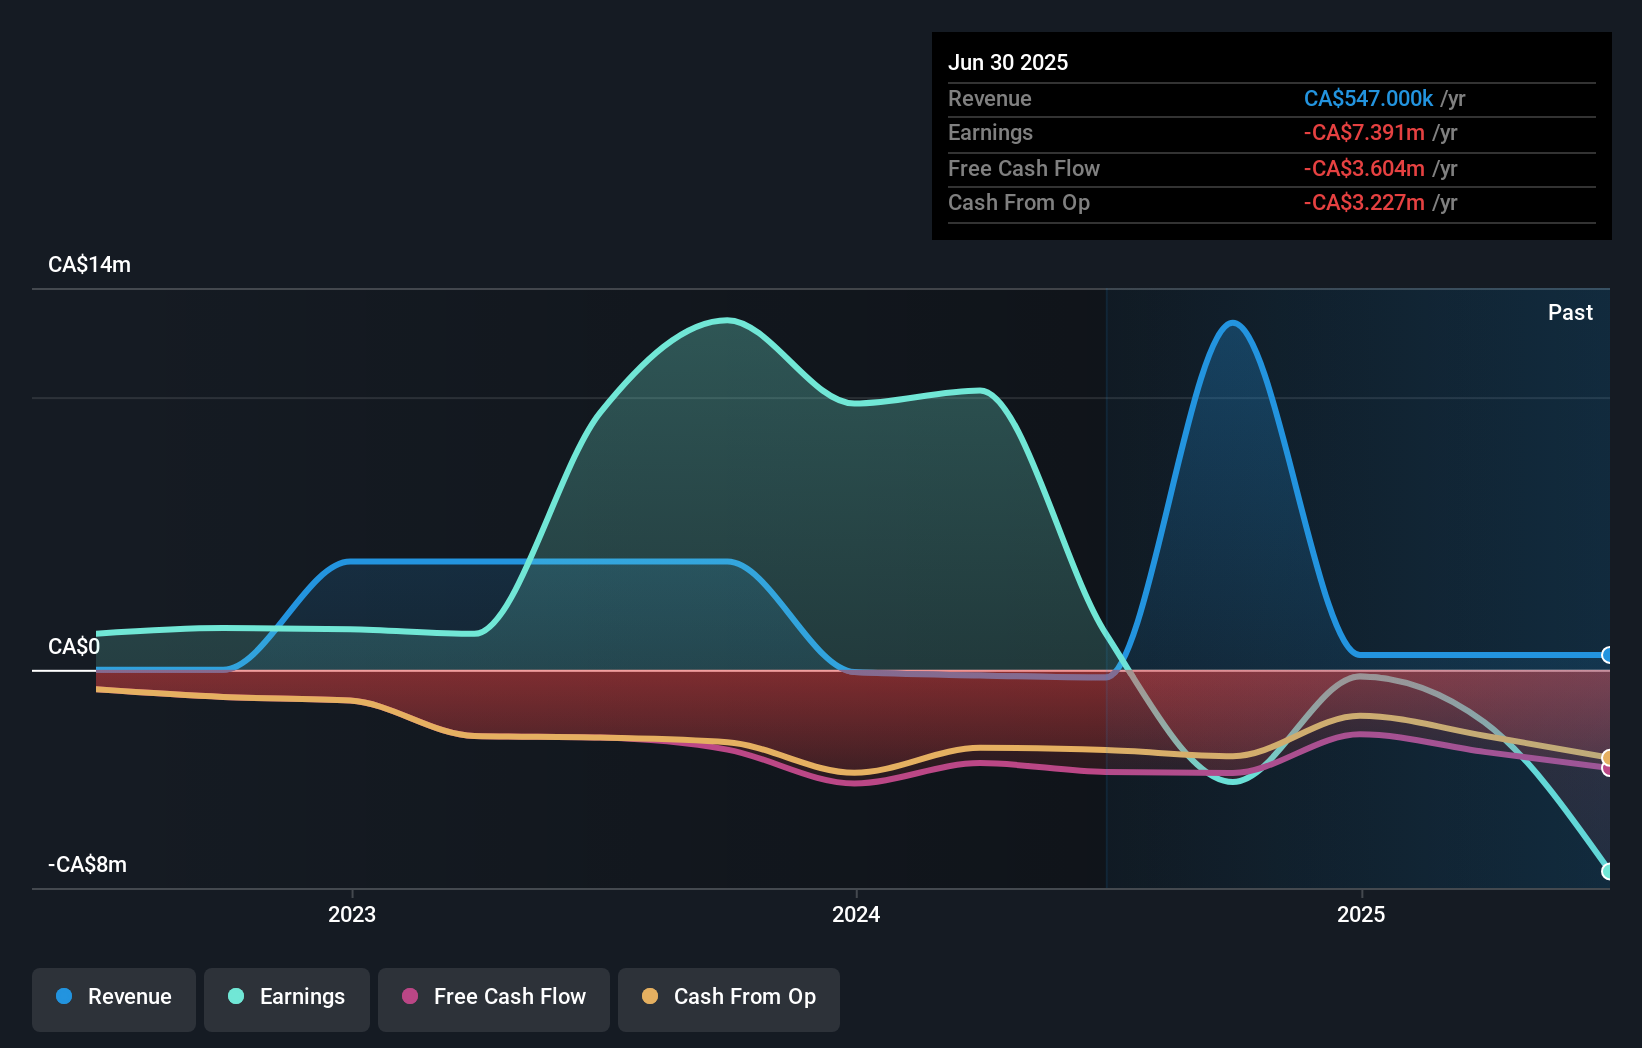Select the Revenue endpoint marker on the chart
This screenshot has height=1048, width=1642.
point(1607,655)
